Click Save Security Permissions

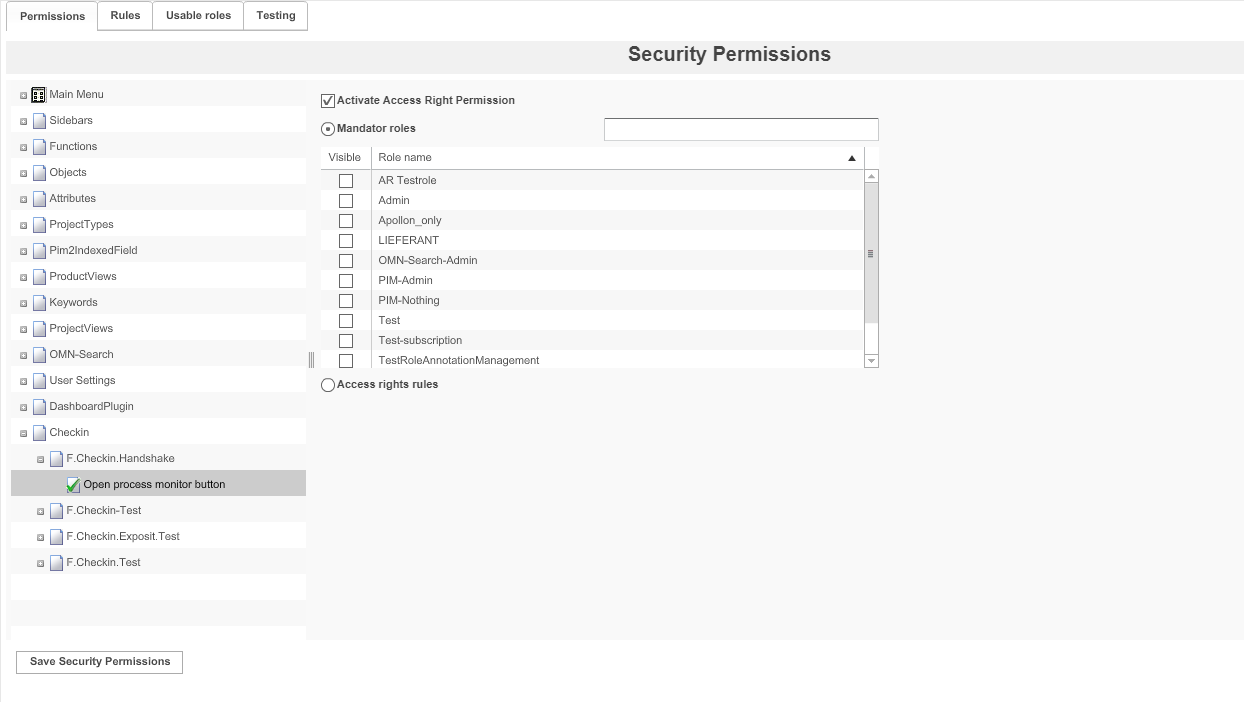(x=98, y=661)
